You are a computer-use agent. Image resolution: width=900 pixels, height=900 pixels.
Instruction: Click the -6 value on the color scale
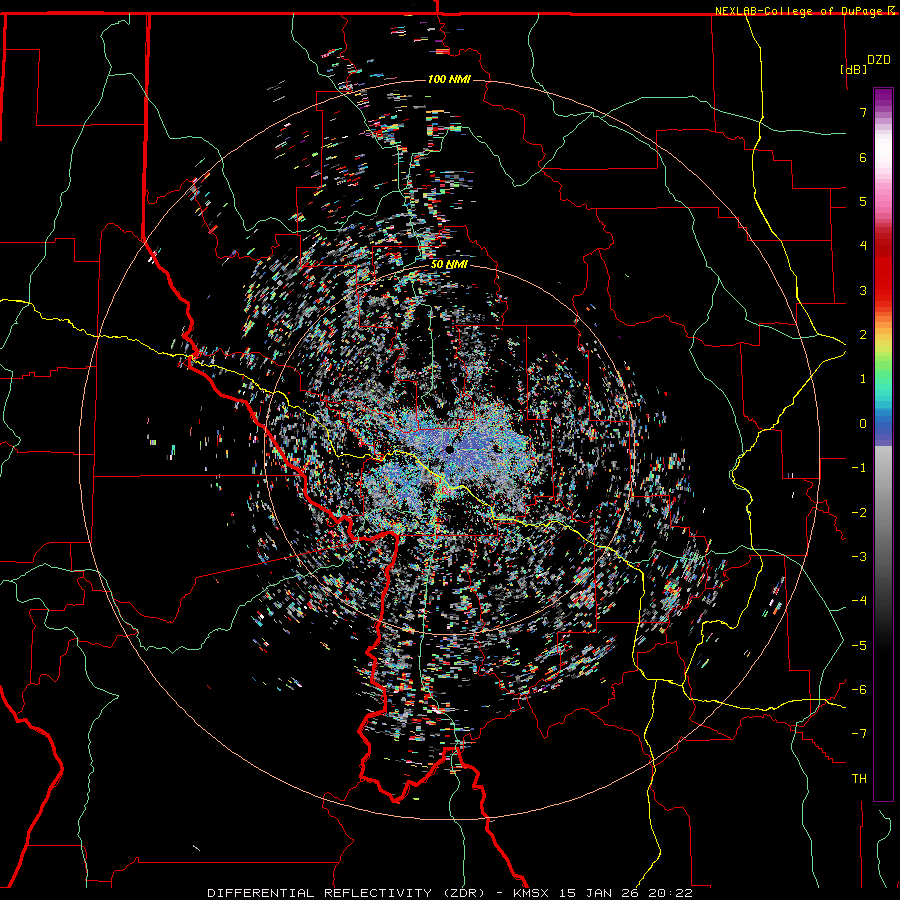[x=859, y=690]
